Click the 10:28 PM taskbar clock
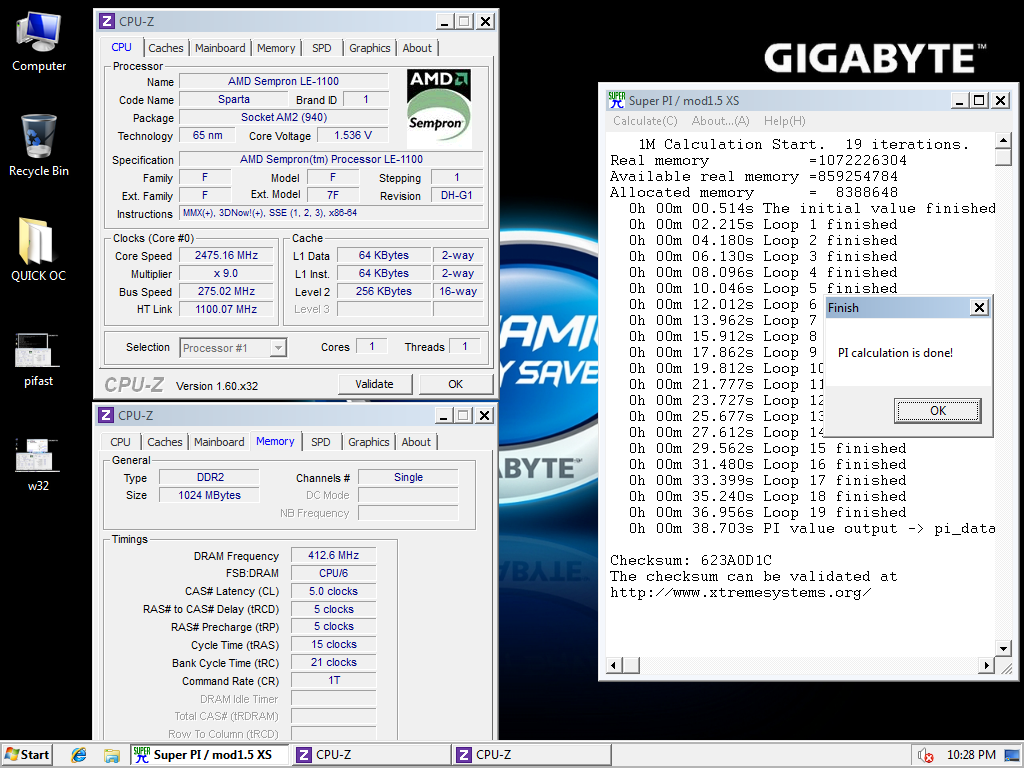1024x768 pixels. [x=971, y=755]
